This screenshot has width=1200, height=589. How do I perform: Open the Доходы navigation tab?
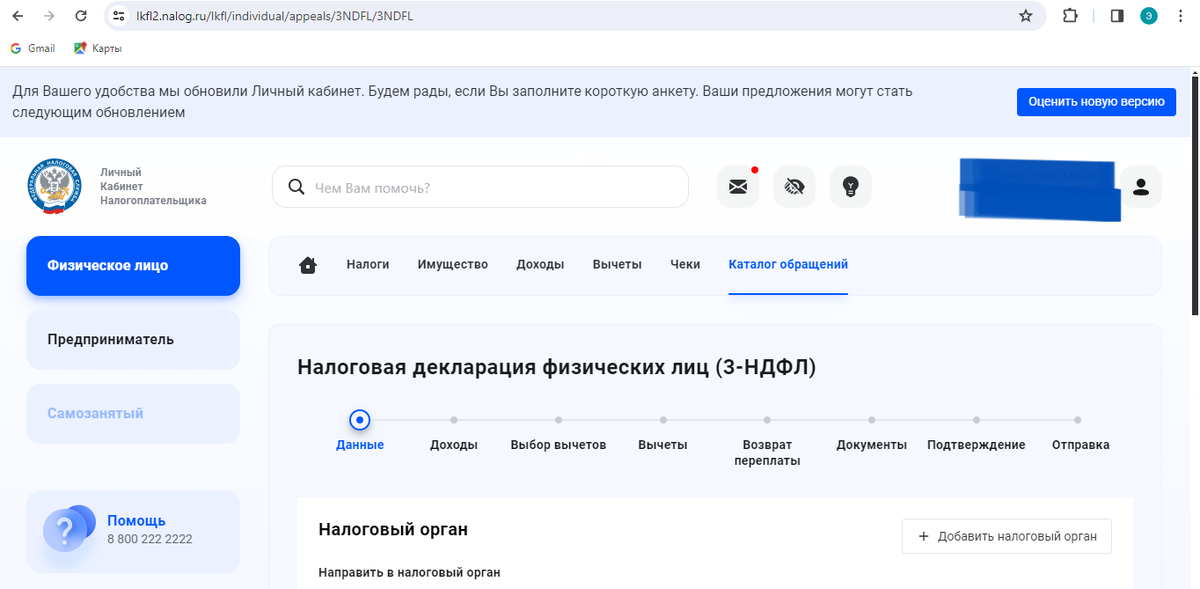[x=540, y=265]
